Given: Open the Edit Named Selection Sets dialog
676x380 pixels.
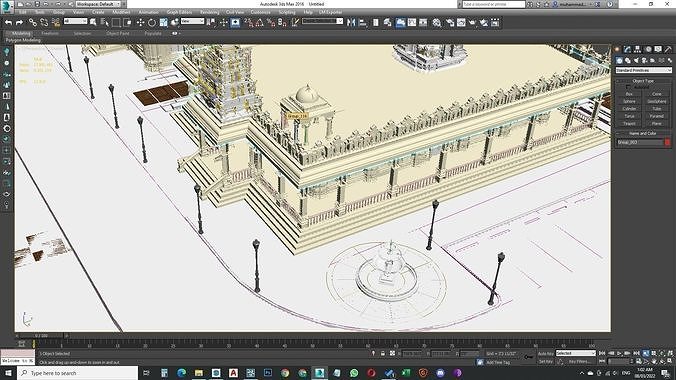Looking at the screenshot, I should [295, 22].
